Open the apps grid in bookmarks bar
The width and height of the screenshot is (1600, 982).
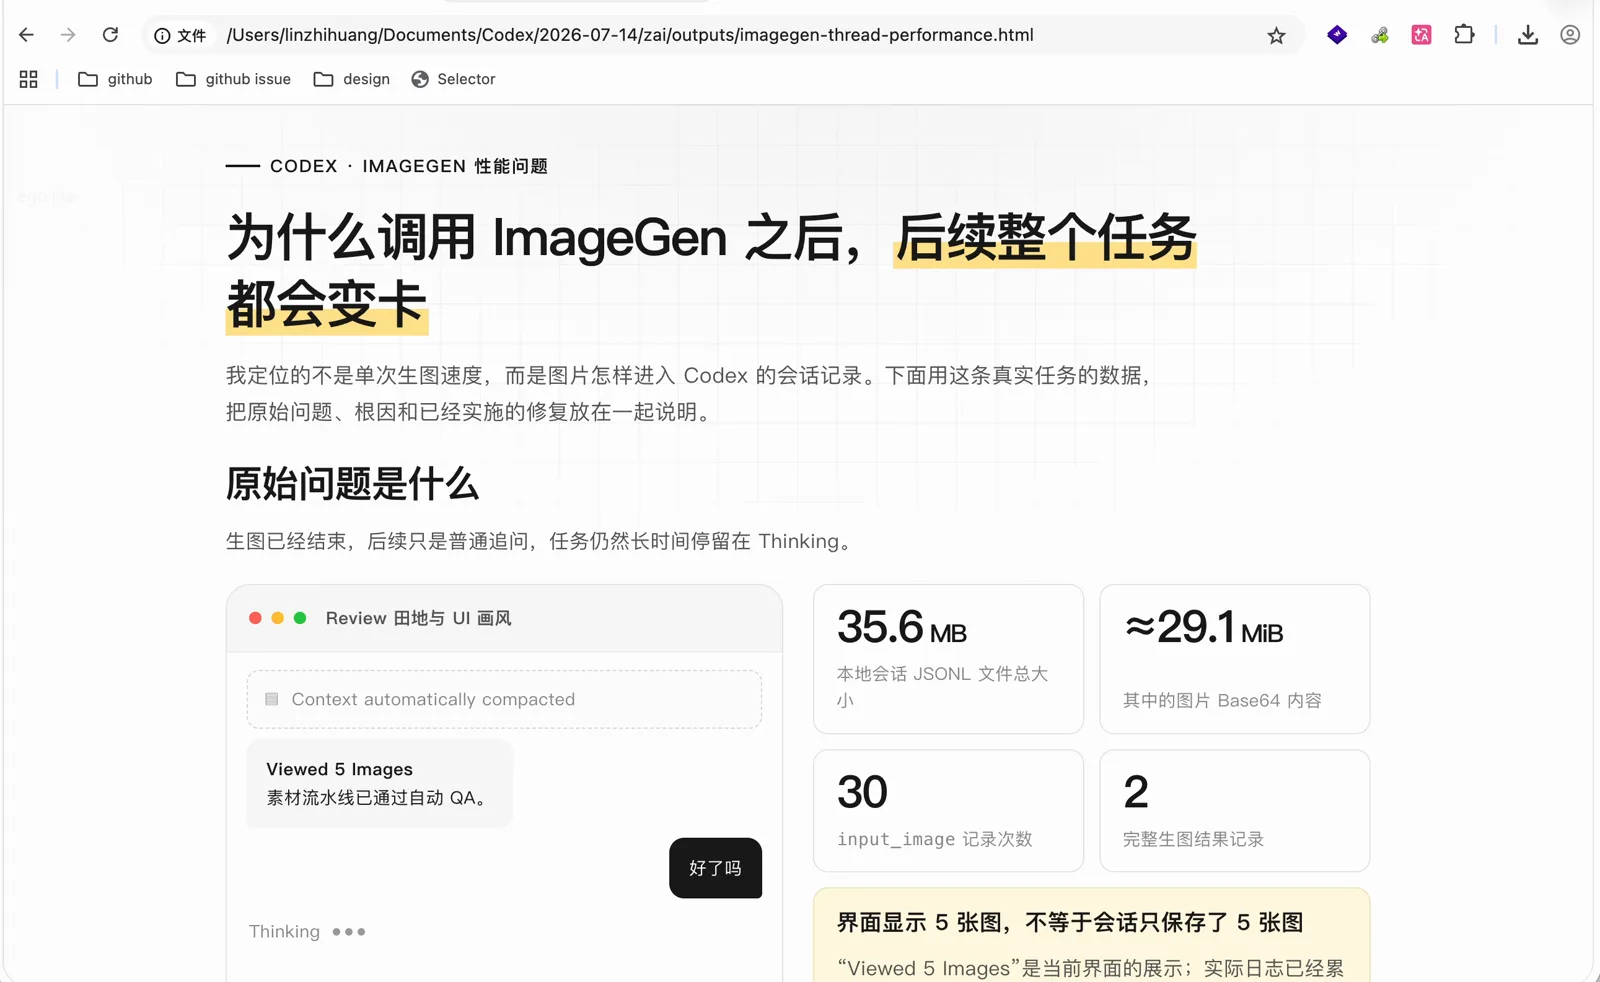point(28,79)
